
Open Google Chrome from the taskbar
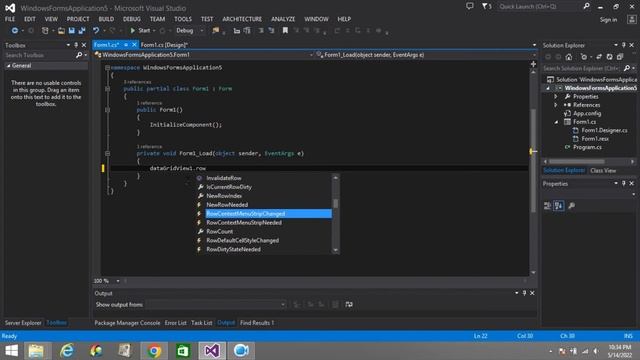154,351
